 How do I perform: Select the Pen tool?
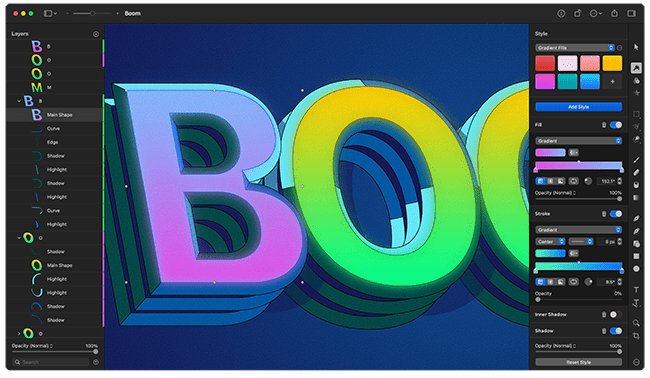point(636,218)
